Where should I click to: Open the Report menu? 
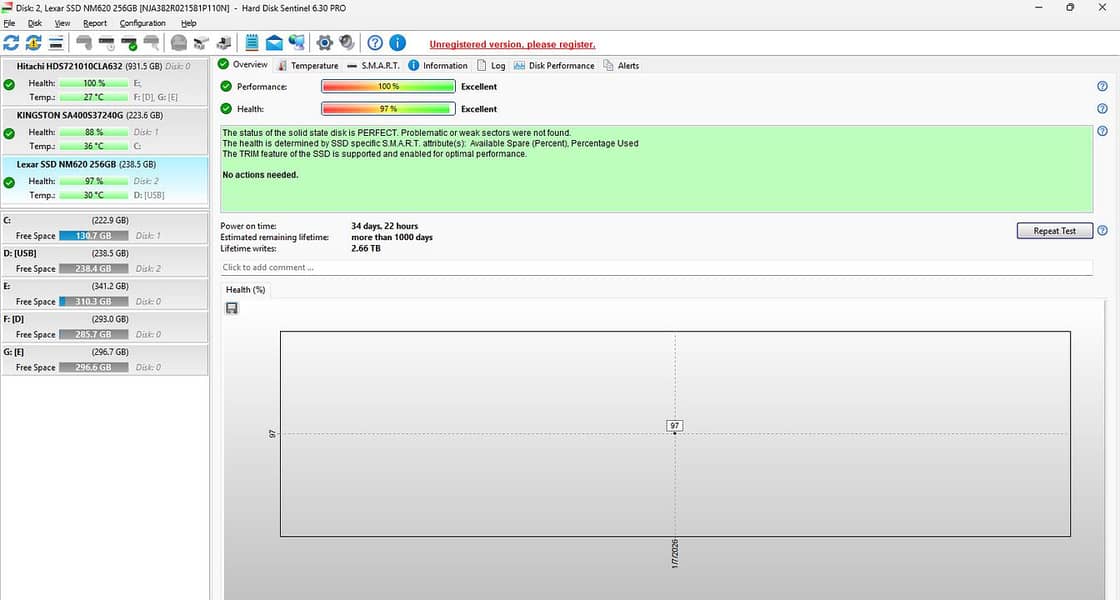[95, 23]
